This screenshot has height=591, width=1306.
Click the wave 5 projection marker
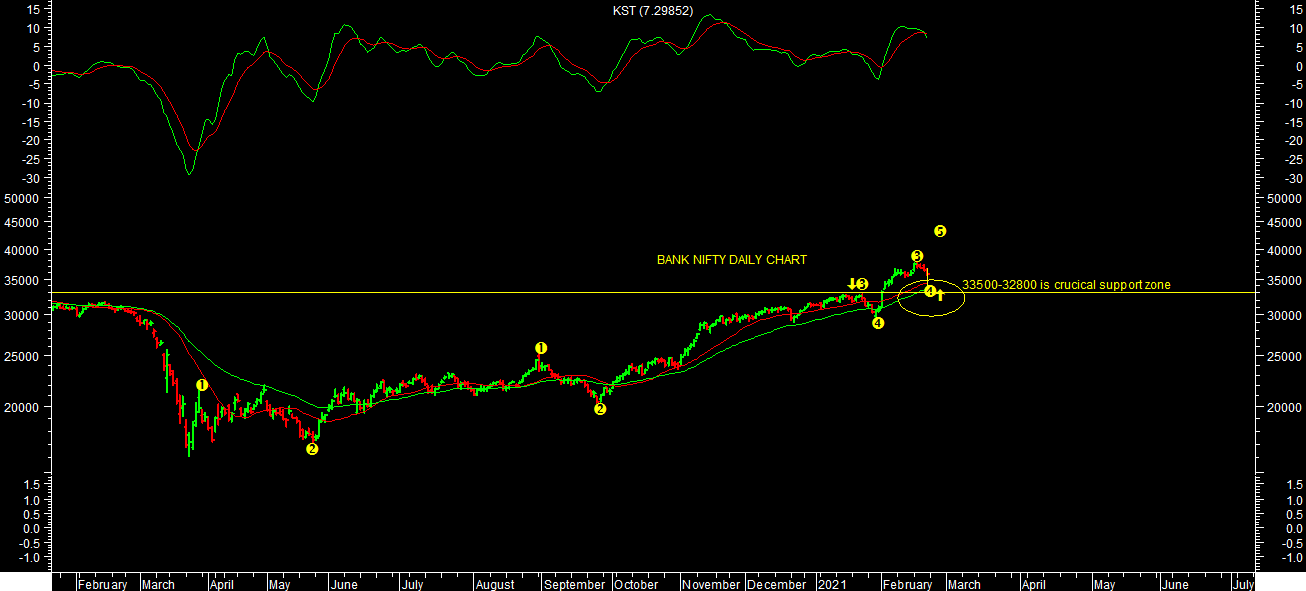click(940, 231)
